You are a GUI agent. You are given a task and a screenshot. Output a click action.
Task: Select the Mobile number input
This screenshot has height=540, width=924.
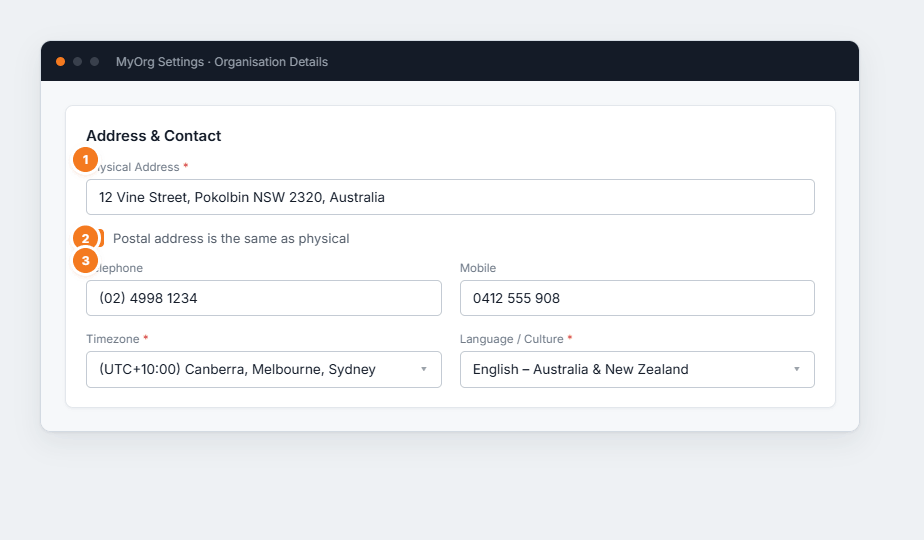[x=637, y=298]
